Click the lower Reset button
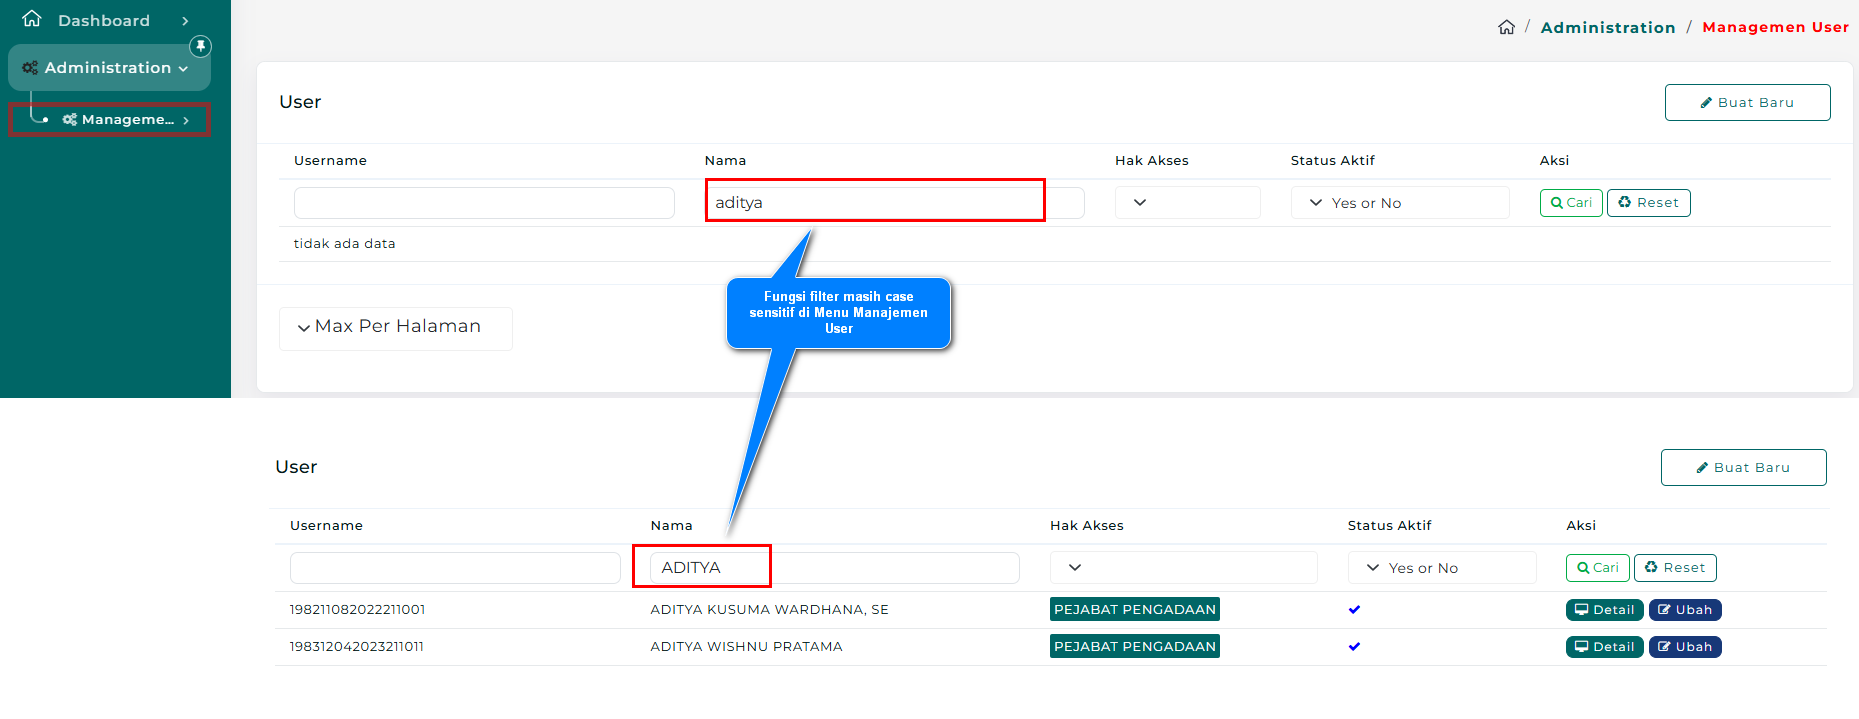This screenshot has height=719, width=1859. 1675,568
